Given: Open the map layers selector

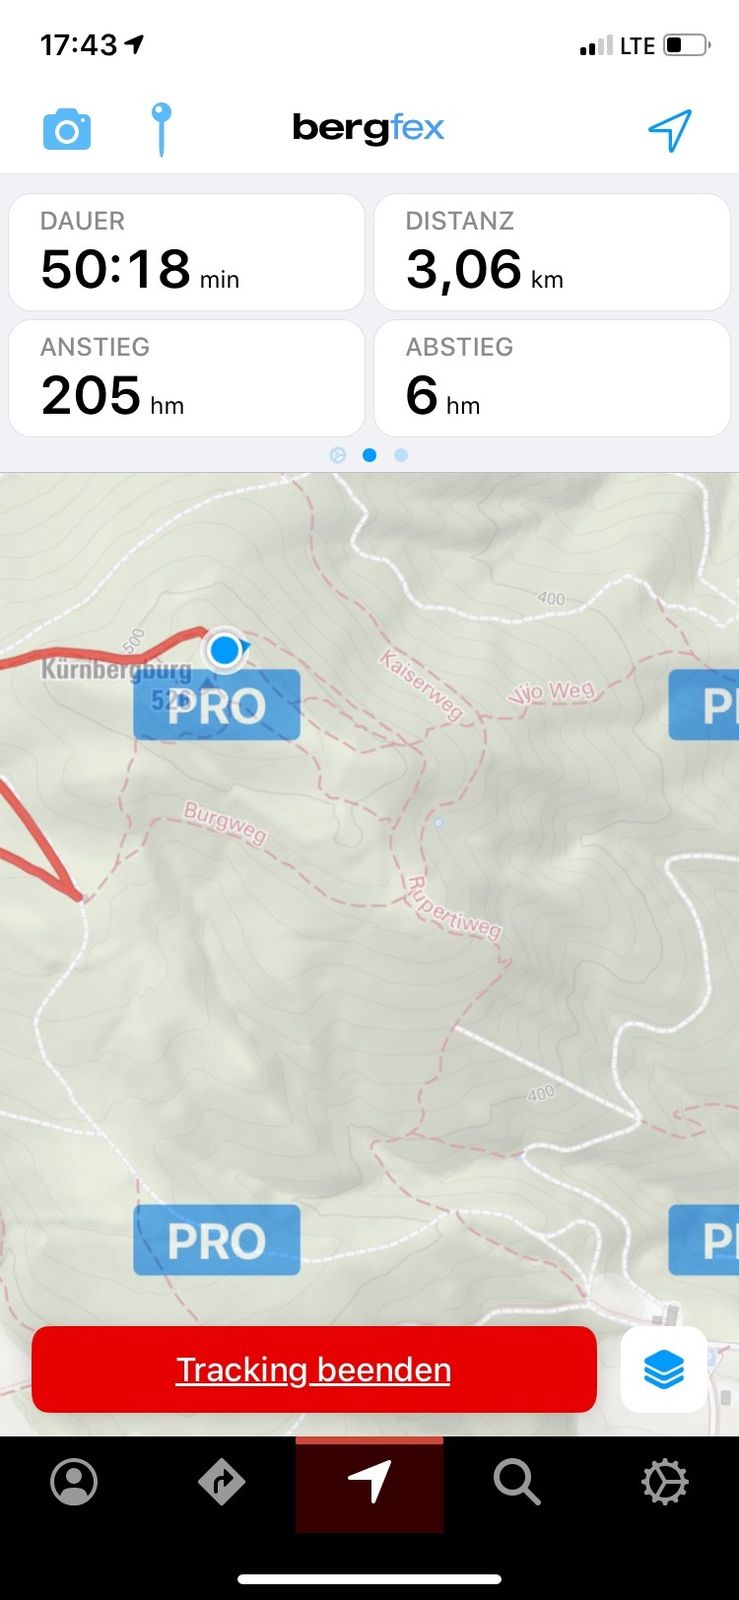Looking at the screenshot, I should pyautogui.click(x=664, y=1369).
